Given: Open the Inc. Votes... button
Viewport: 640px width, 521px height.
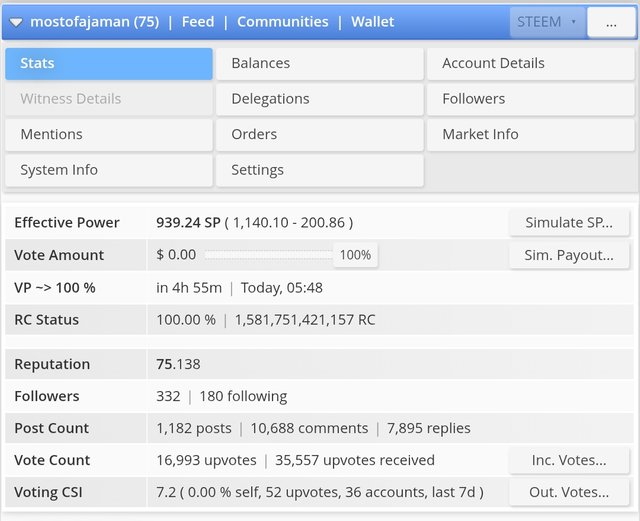Looking at the screenshot, I should coord(569,460).
